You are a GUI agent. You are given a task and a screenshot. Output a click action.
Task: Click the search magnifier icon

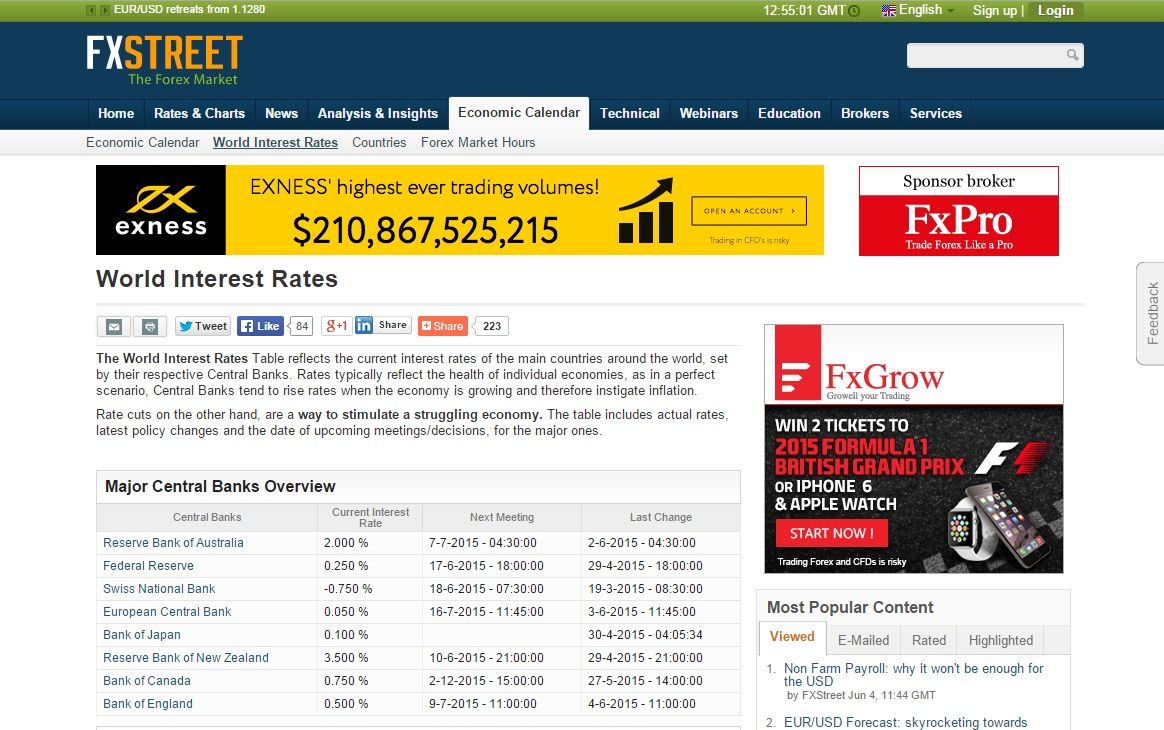[x=1072, y=55]
